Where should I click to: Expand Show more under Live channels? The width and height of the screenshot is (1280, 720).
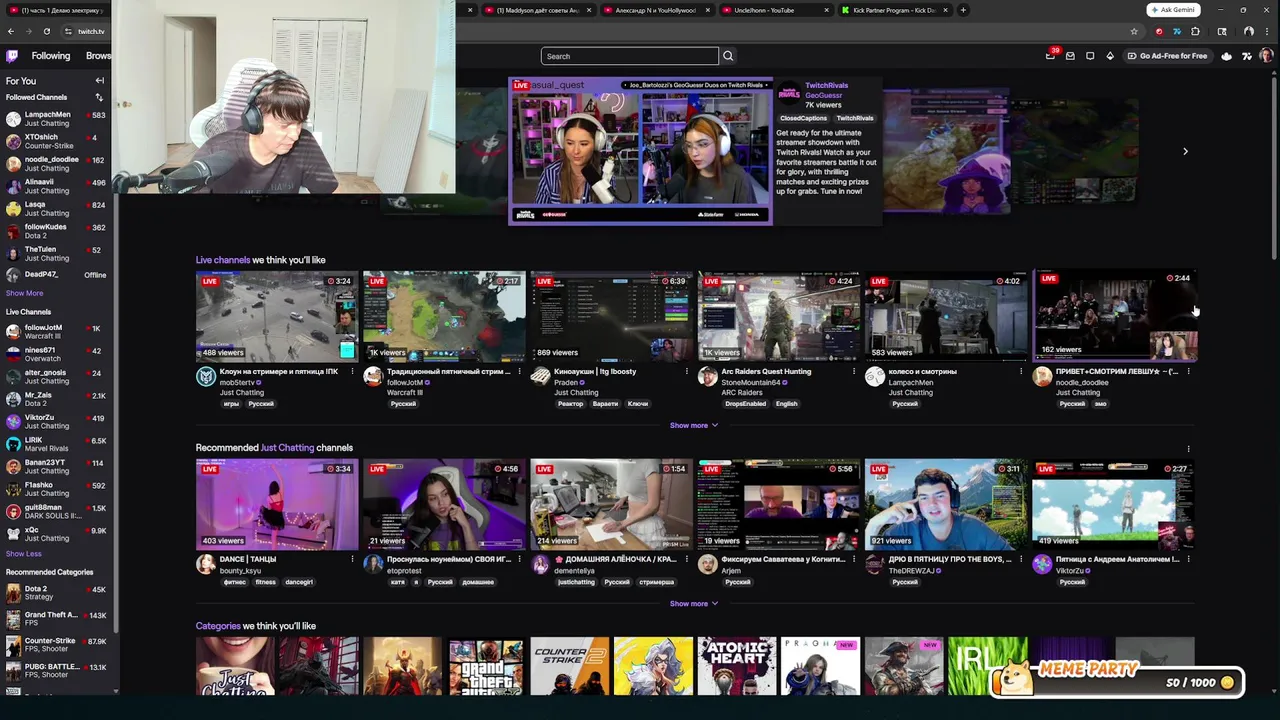point(693,425)
